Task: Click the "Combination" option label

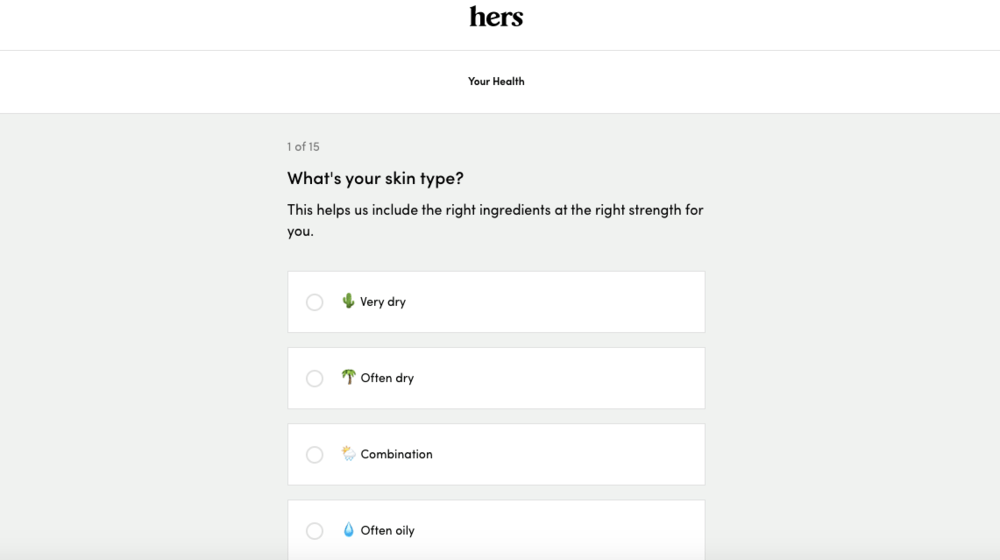Action: pyautogui.click(x=396, y=454)
